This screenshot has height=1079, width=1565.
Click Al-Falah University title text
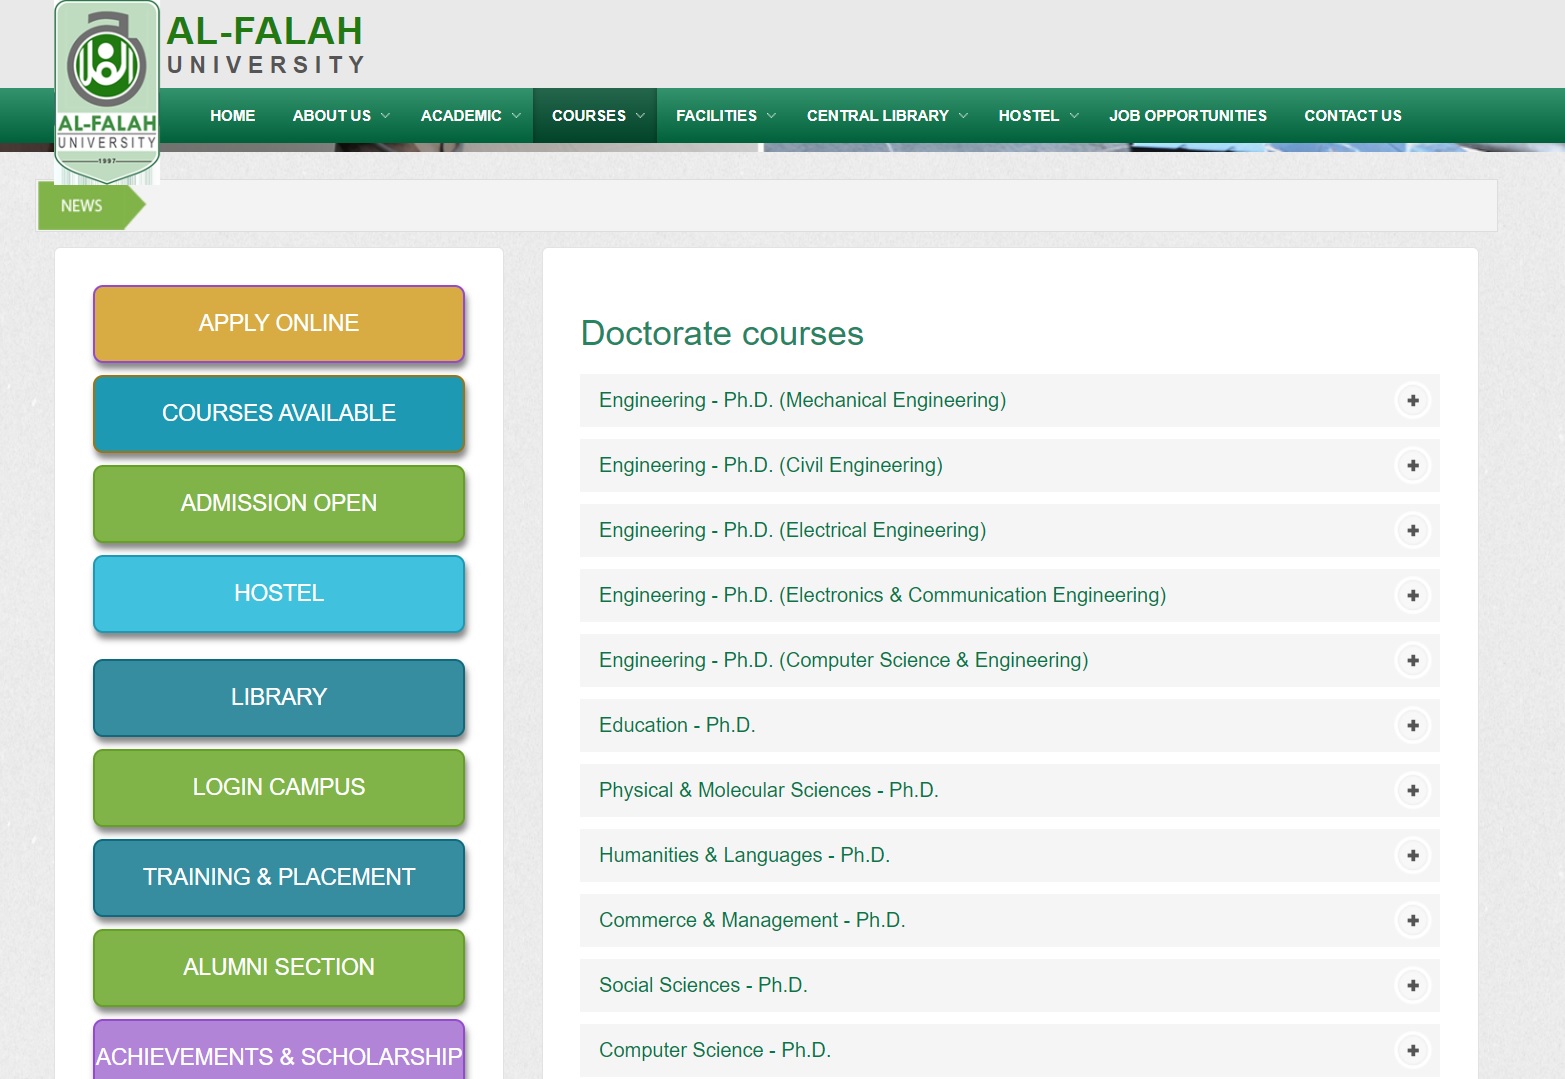(266, 45)
